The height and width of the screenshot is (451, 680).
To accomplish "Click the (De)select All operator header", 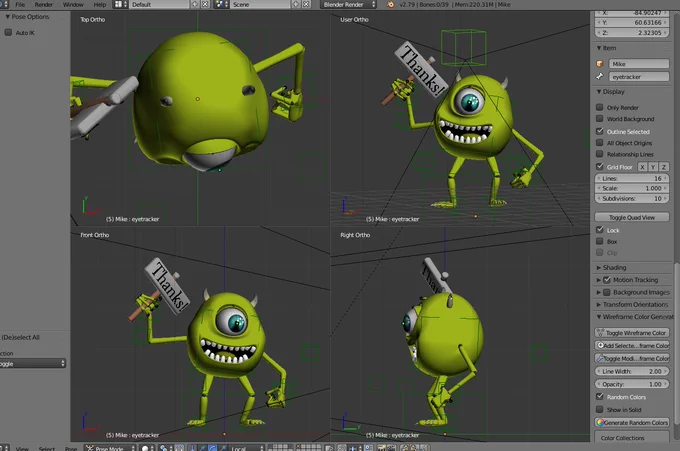I will (20, 337).
